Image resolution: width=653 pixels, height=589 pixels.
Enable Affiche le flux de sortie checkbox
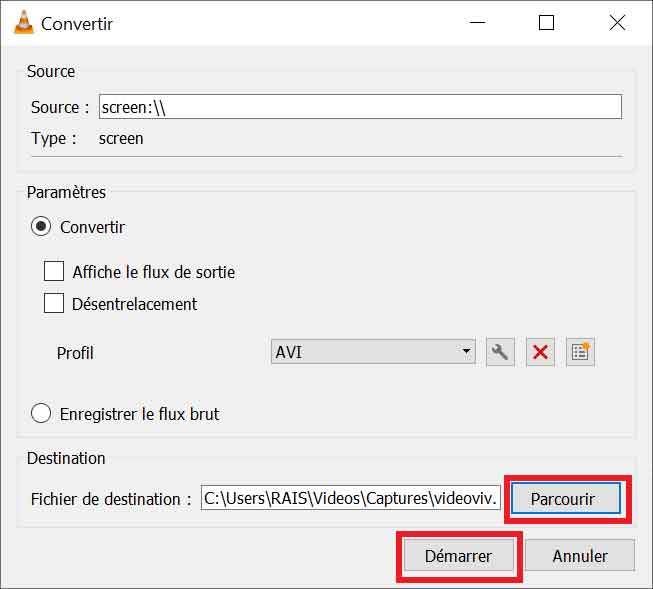(54, 272)
